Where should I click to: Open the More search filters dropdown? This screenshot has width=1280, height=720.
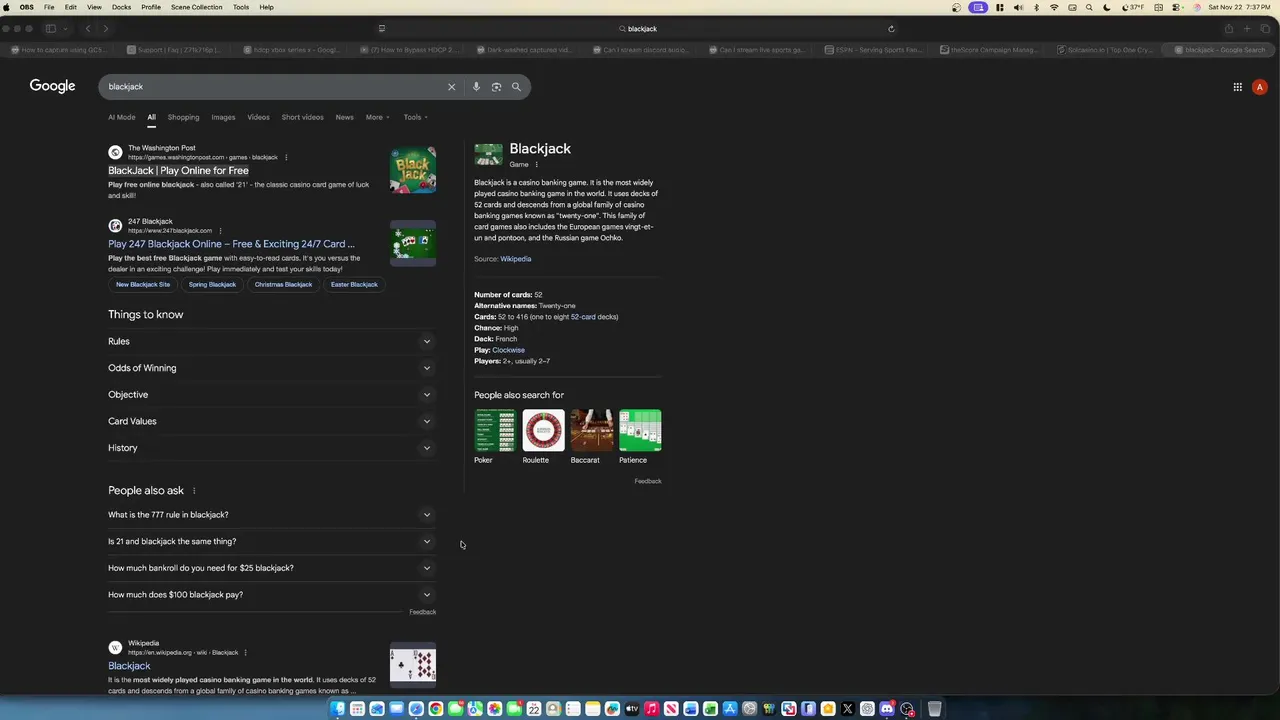(377, 117)
